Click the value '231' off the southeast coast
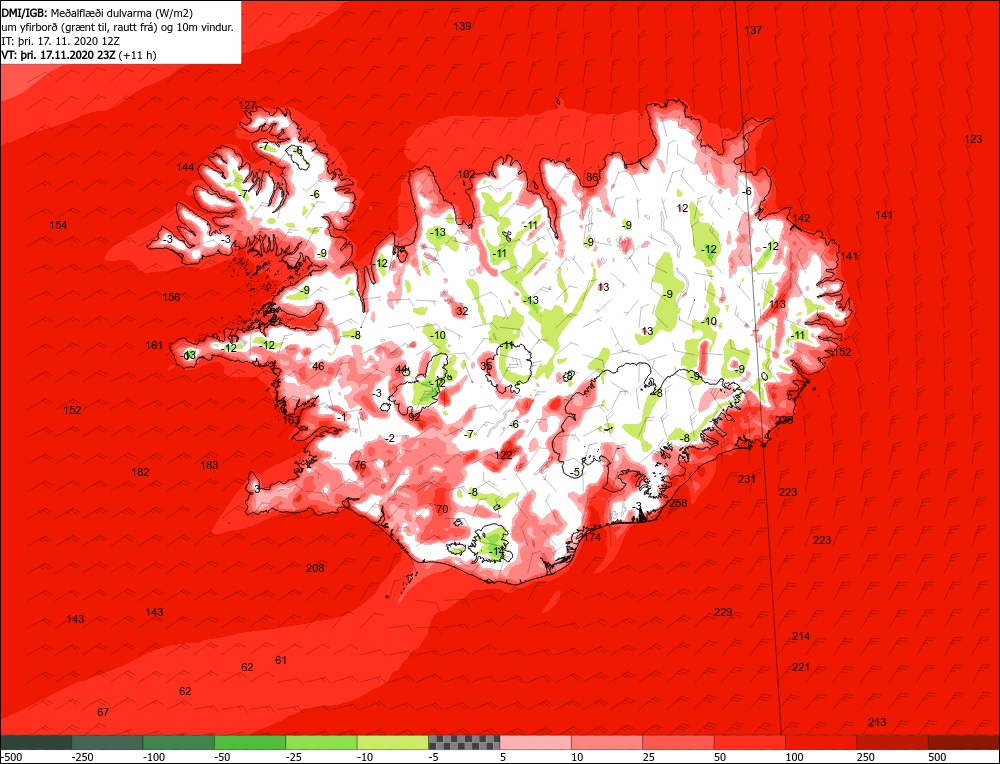Viewport: 1000px width, 764px height. coord(747,479)
